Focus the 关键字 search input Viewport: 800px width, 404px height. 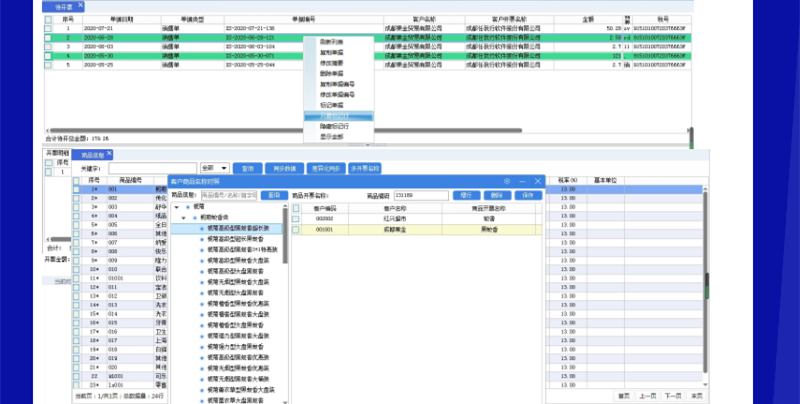point(153,168)
